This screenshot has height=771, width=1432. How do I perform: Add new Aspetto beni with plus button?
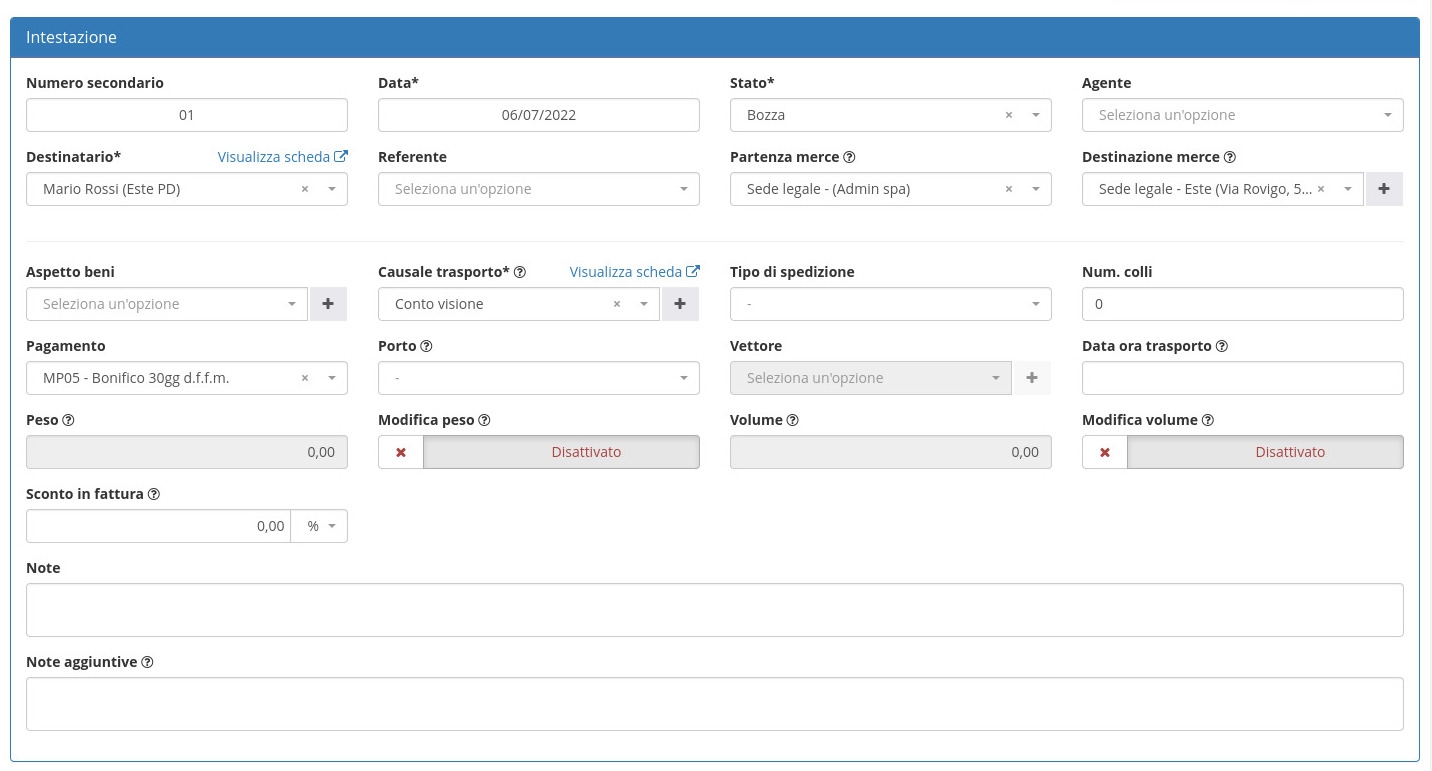328,304
